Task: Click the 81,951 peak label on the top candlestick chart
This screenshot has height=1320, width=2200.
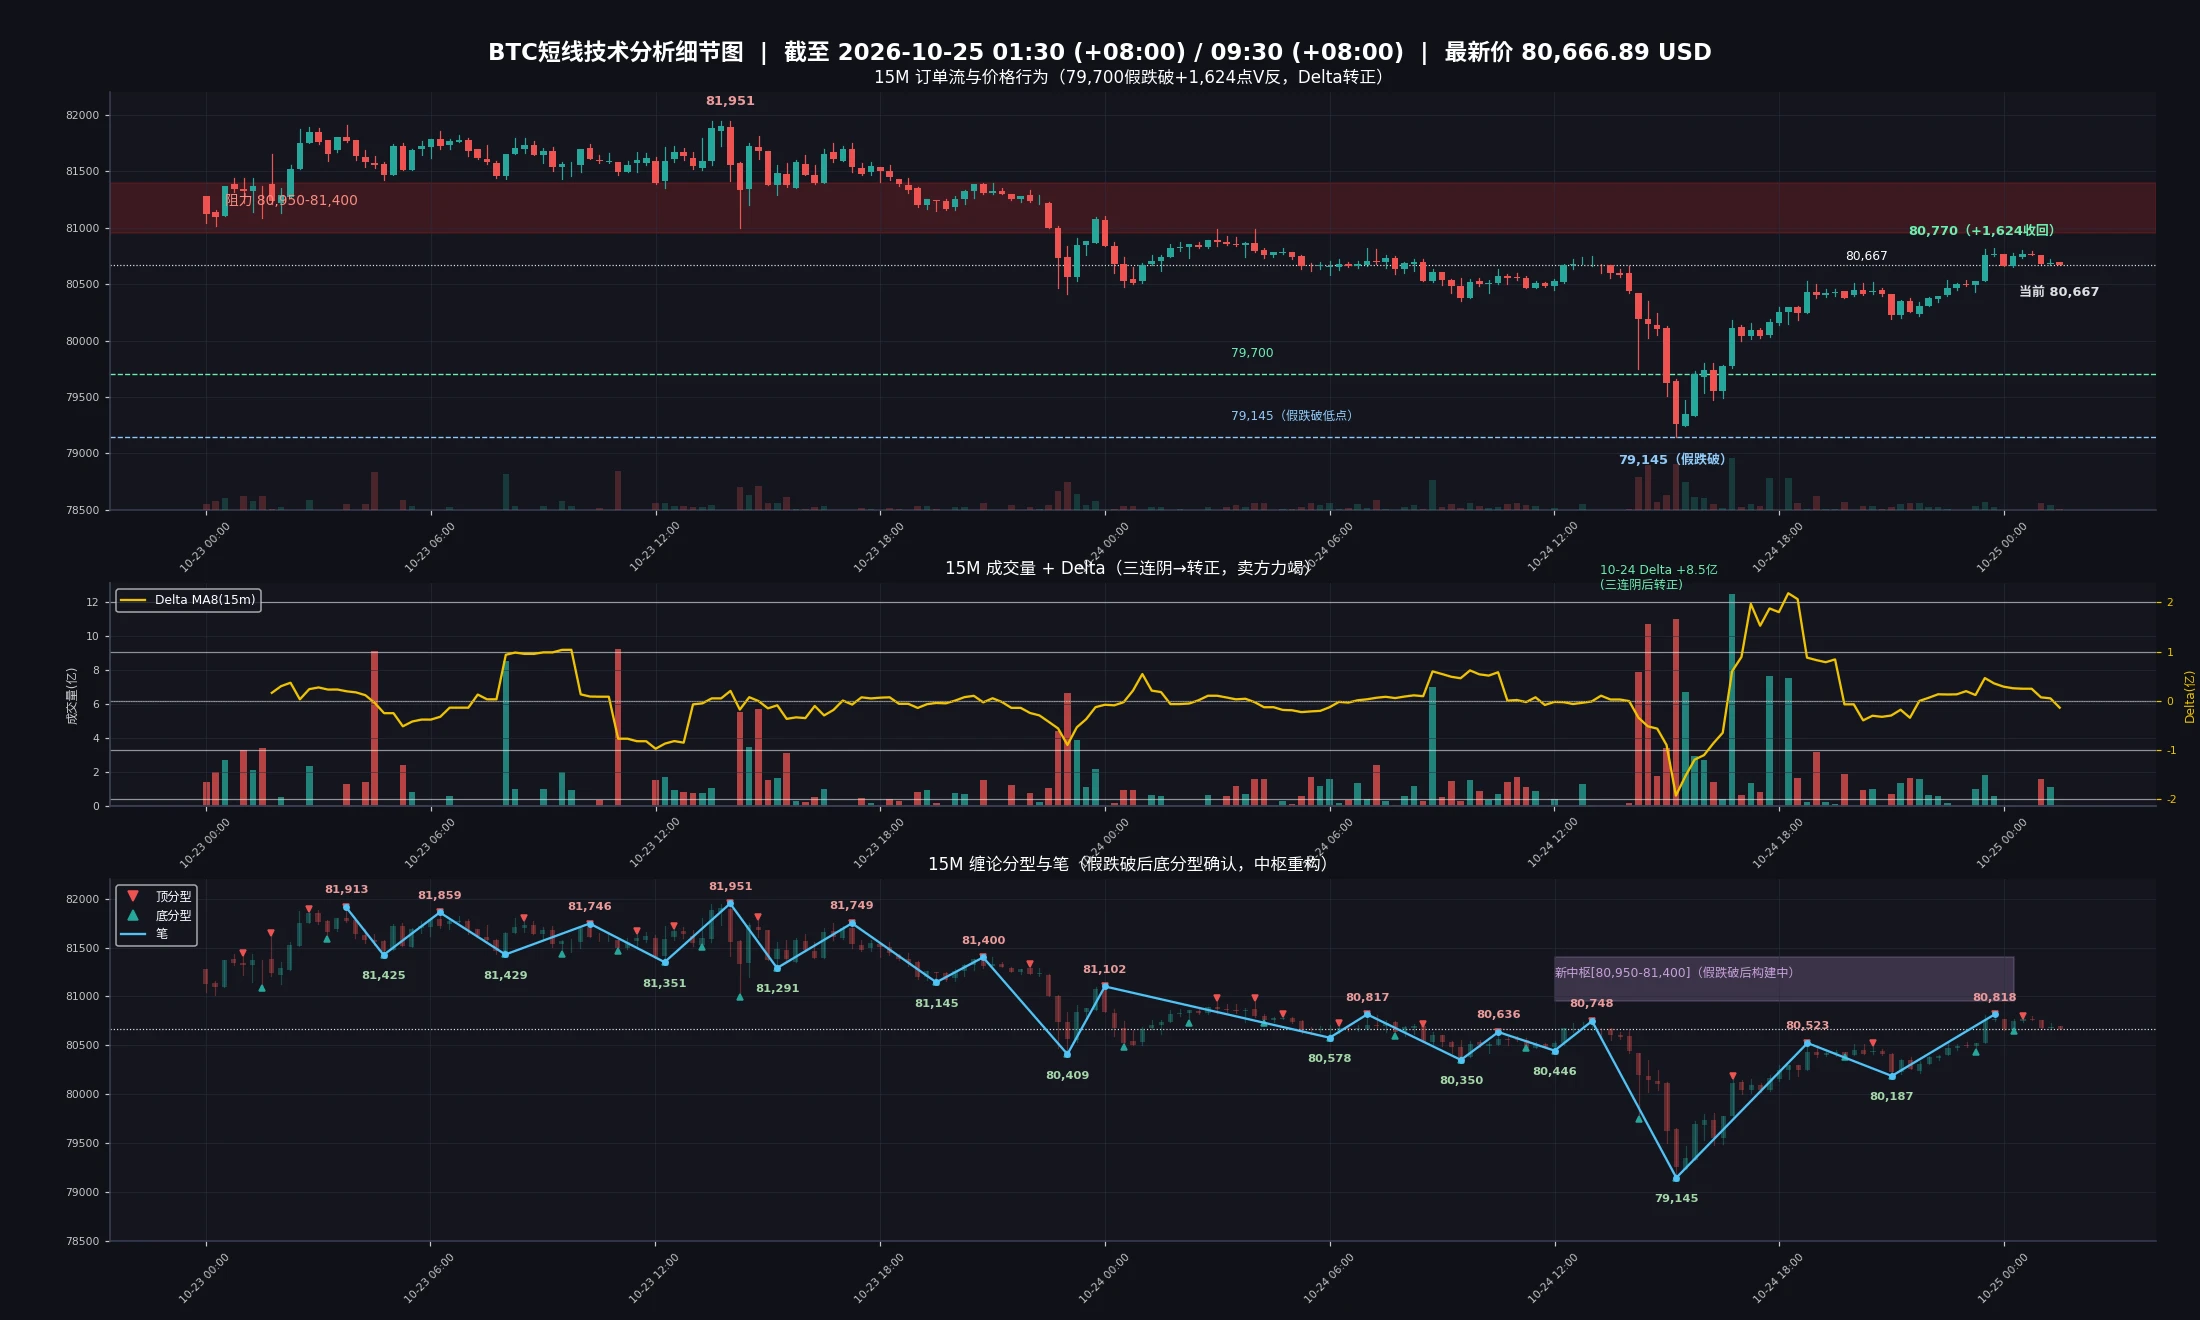Action: [x=730, y=101]
